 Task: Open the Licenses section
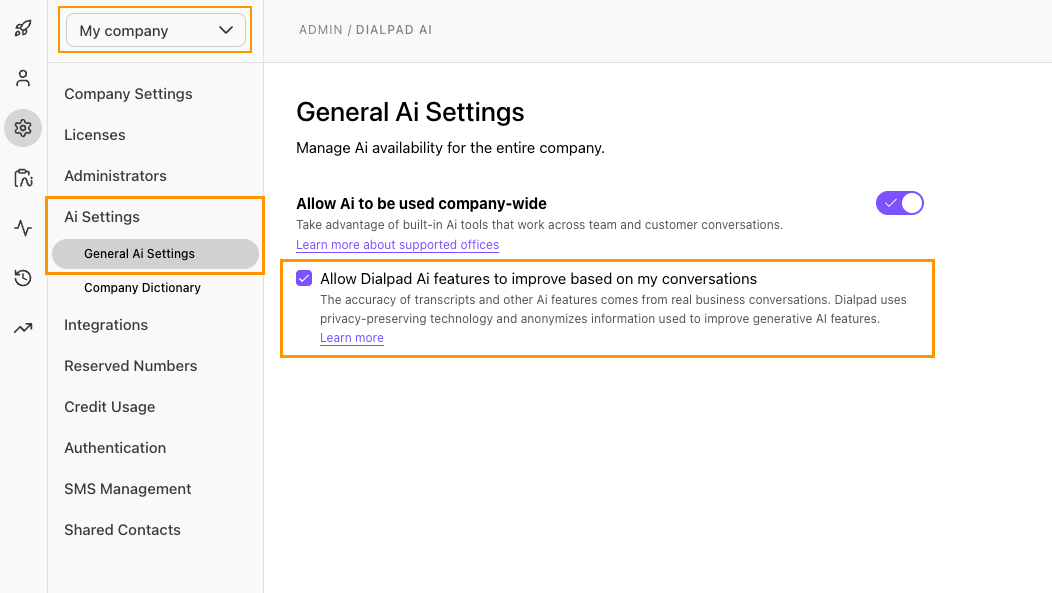pyautogui.click(x=95, y=135)
